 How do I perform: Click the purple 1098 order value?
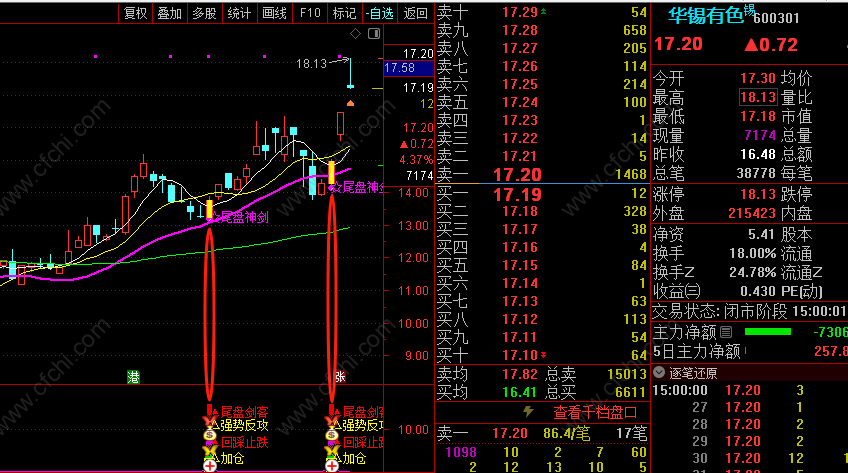tap(461, 452)
